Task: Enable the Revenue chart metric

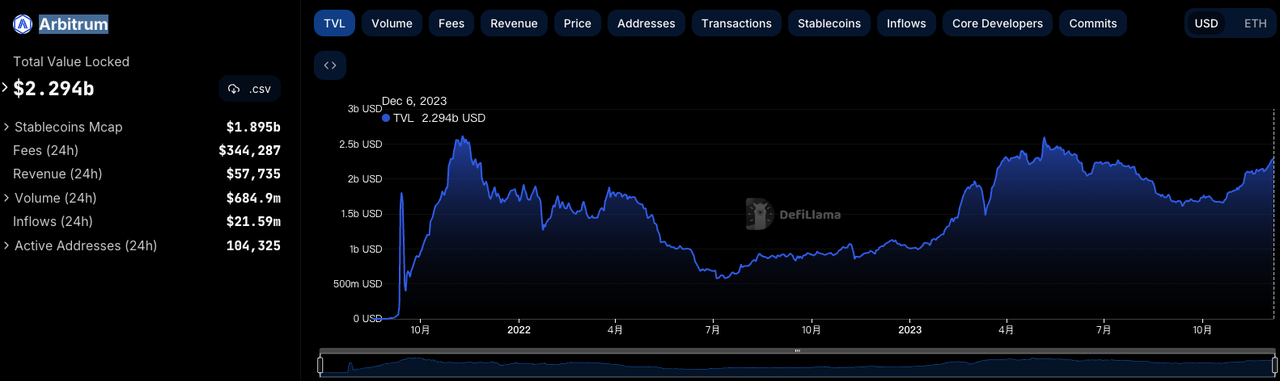Action: [514, 23]
